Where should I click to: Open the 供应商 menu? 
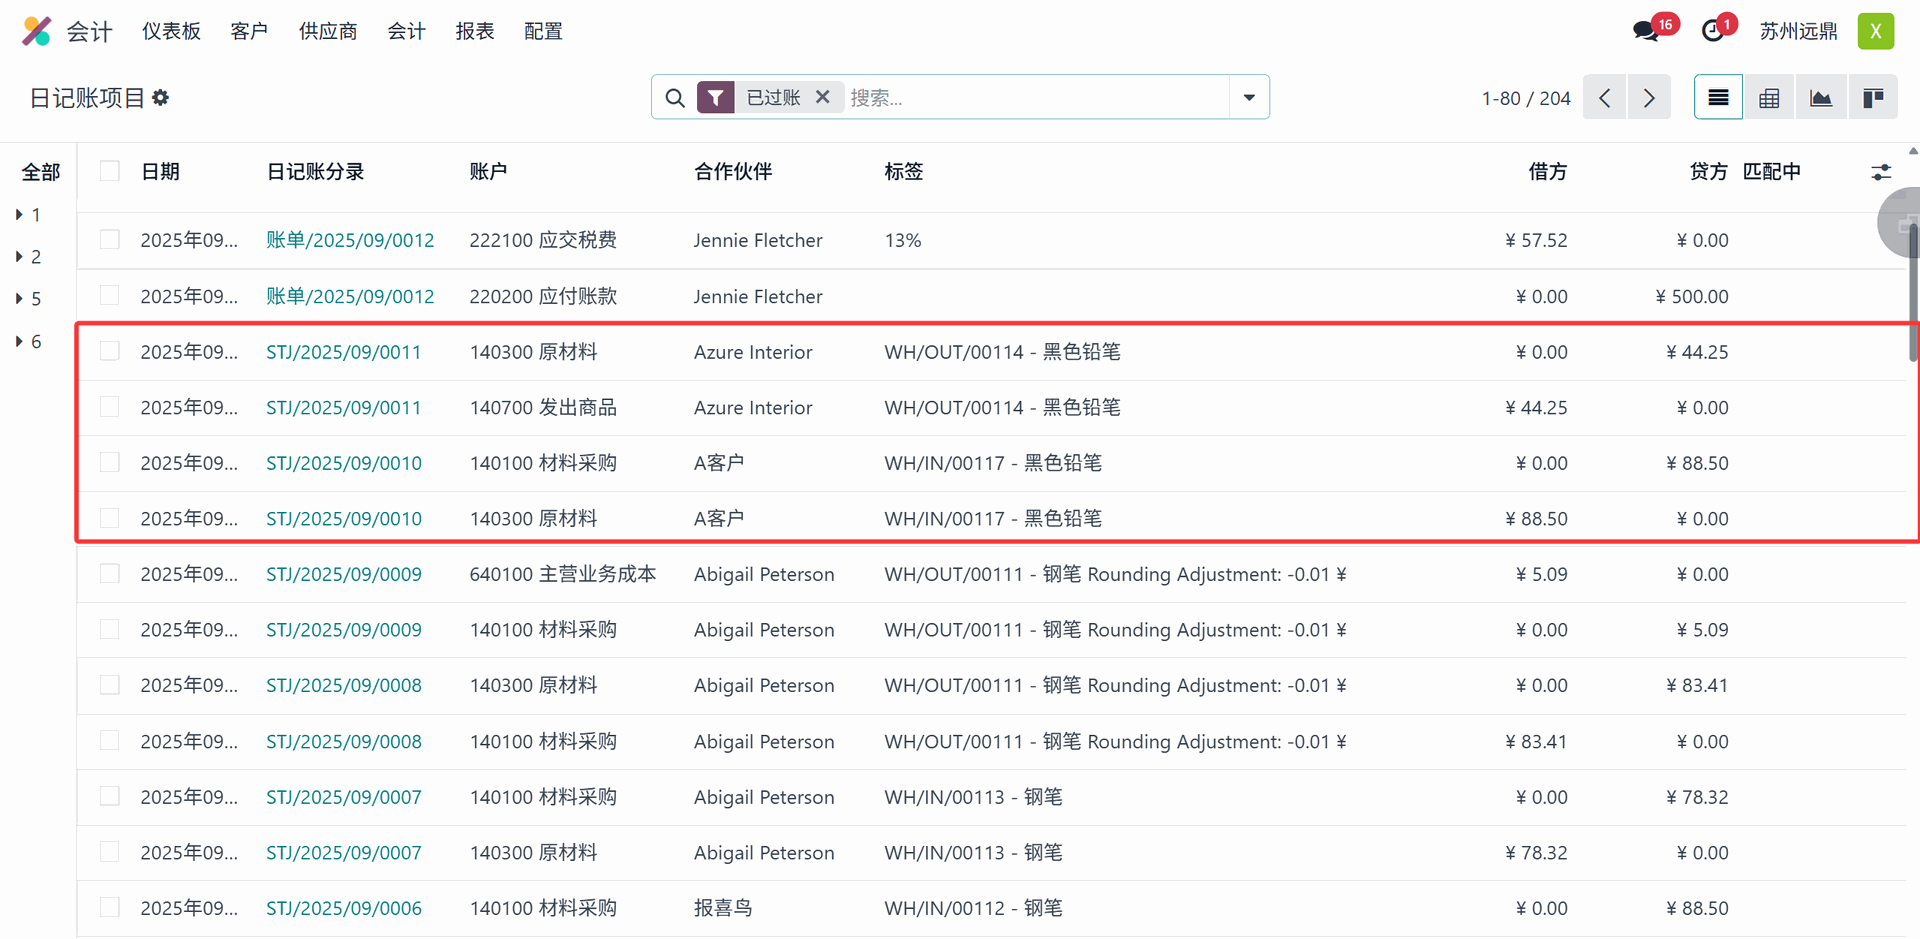pyautogui.click(x=328, y=31)
